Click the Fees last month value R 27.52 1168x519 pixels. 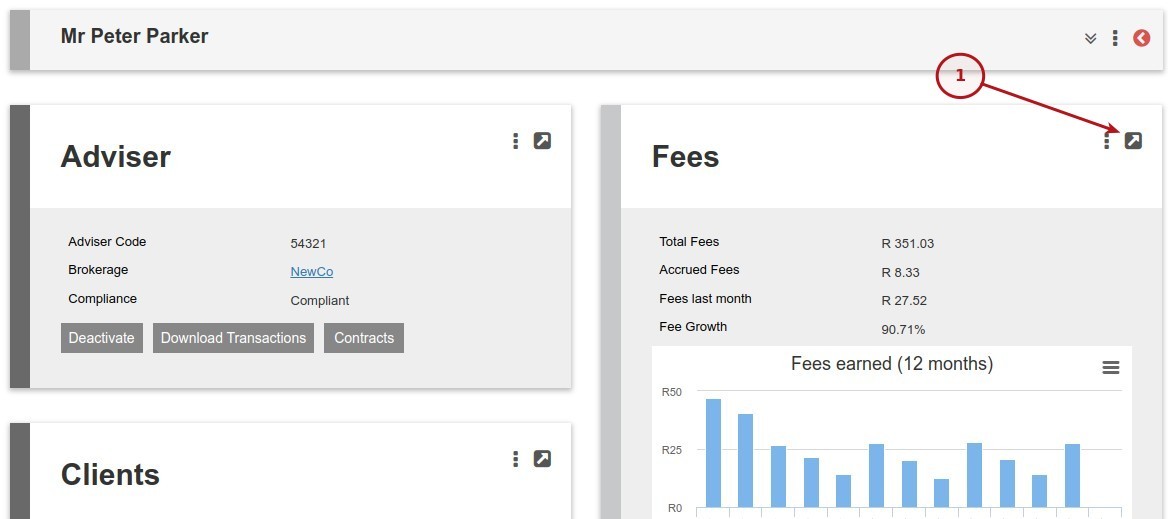(904, 301)
